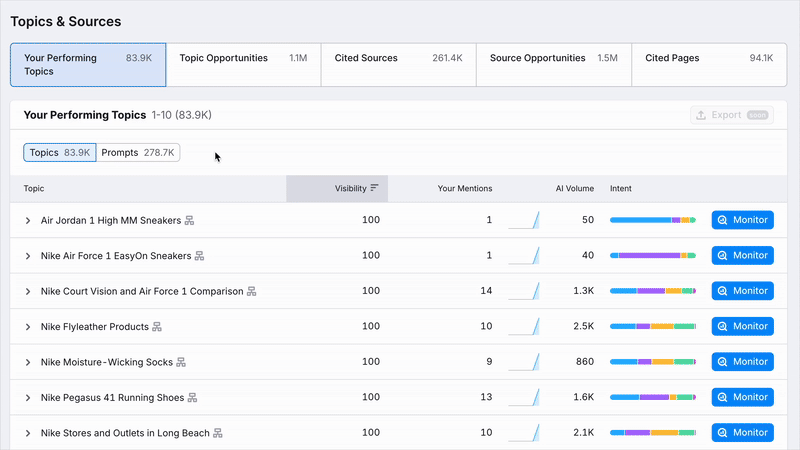Expand the Nike Flyleather Products row
Image resolution: width=800 pixels, height=450 pixels.
coord(28,327)
